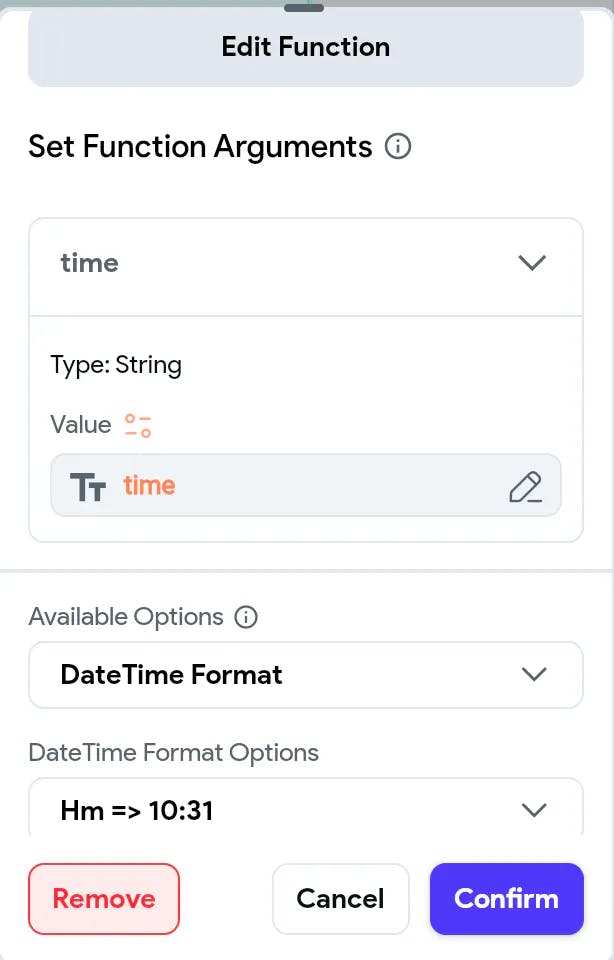Click the DateTime Format Options label
Image resolution: width=614 pixels, height=960 pixels.
coord(174,752)
